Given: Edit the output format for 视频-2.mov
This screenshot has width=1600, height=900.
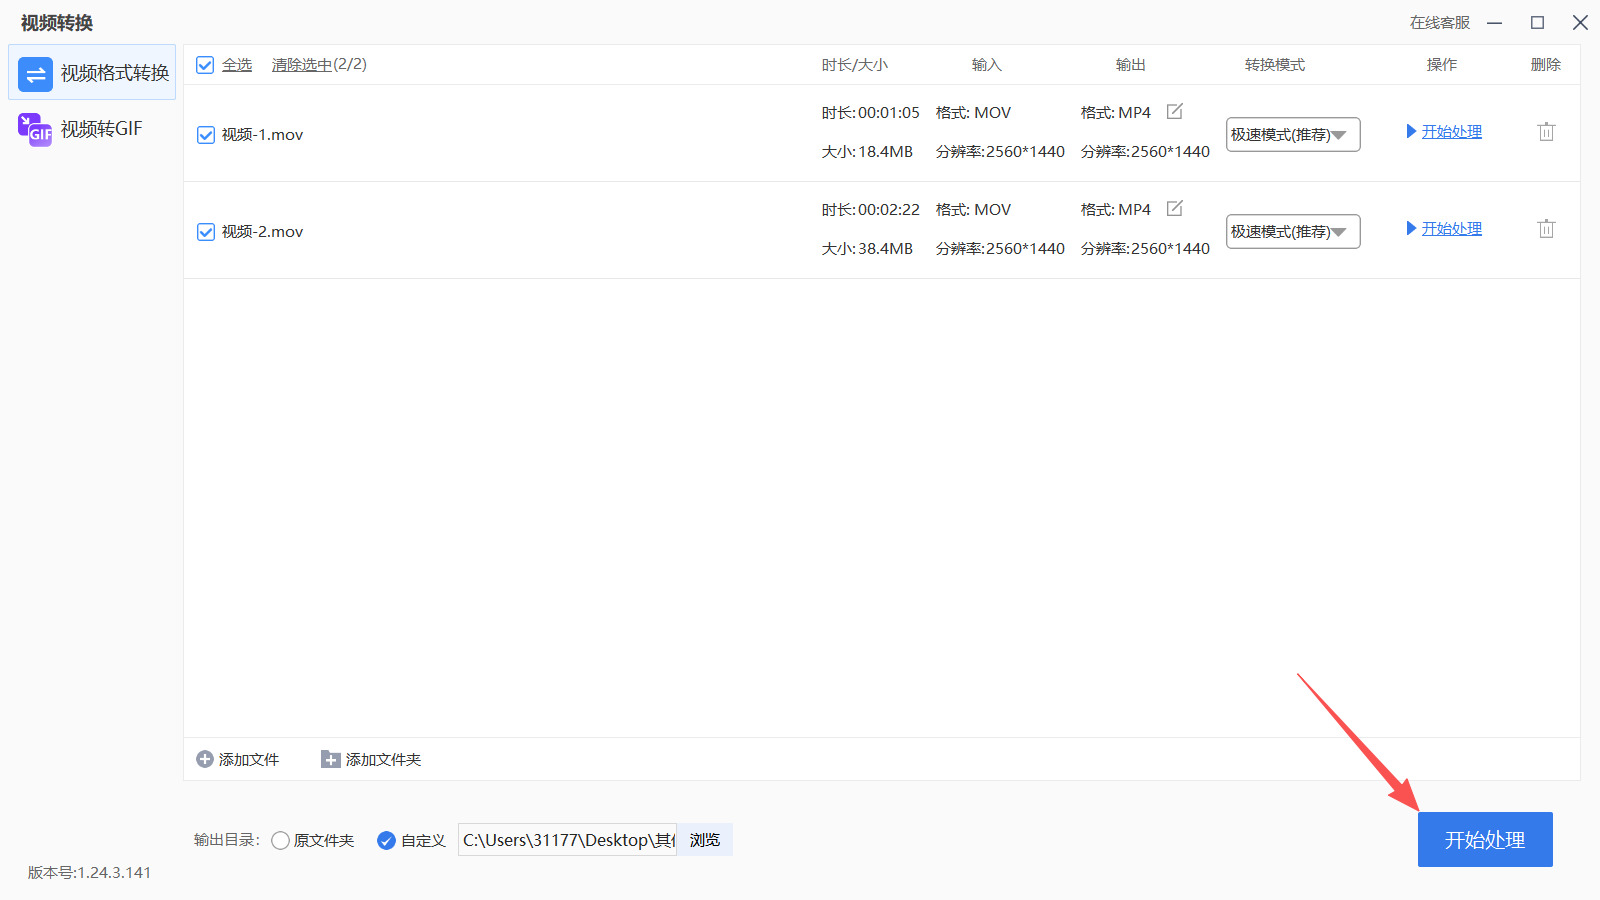Looking at the screenshot, I should pyautogui.click(x=1175, y=208).
